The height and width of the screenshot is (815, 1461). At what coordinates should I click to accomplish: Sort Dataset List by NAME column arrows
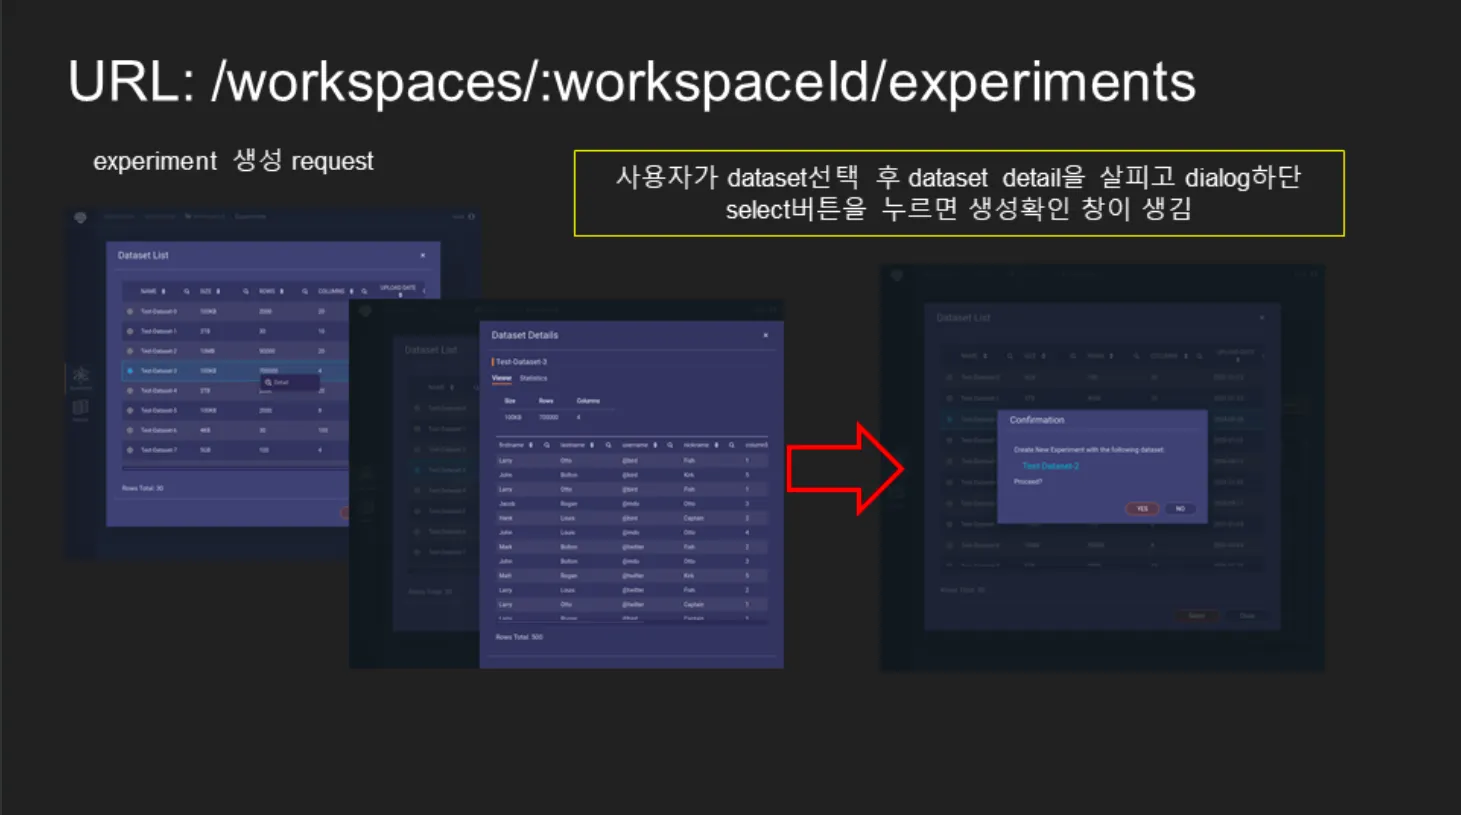pyautogui.click(x=164, y=291)
